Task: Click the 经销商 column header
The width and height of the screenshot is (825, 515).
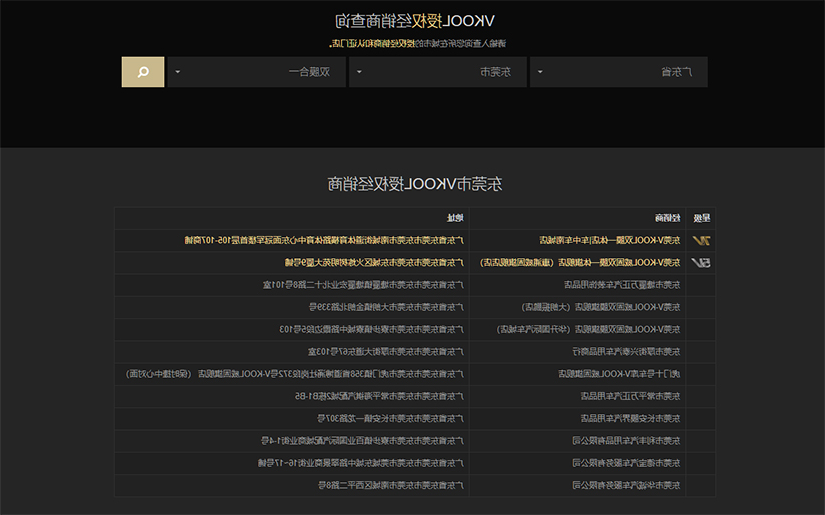Action: (x=668, y=218)
